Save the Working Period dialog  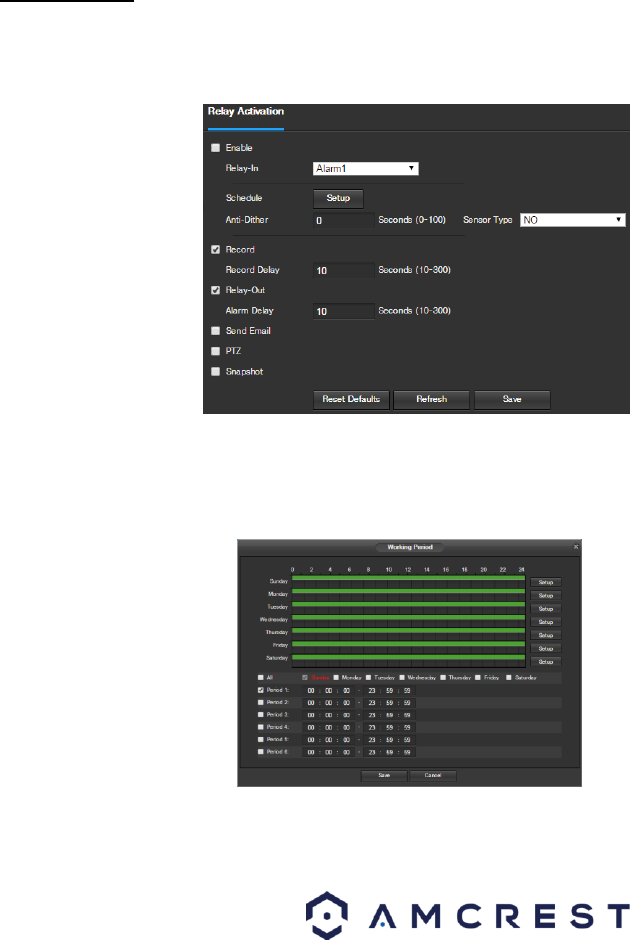click(x=384, y=776)
